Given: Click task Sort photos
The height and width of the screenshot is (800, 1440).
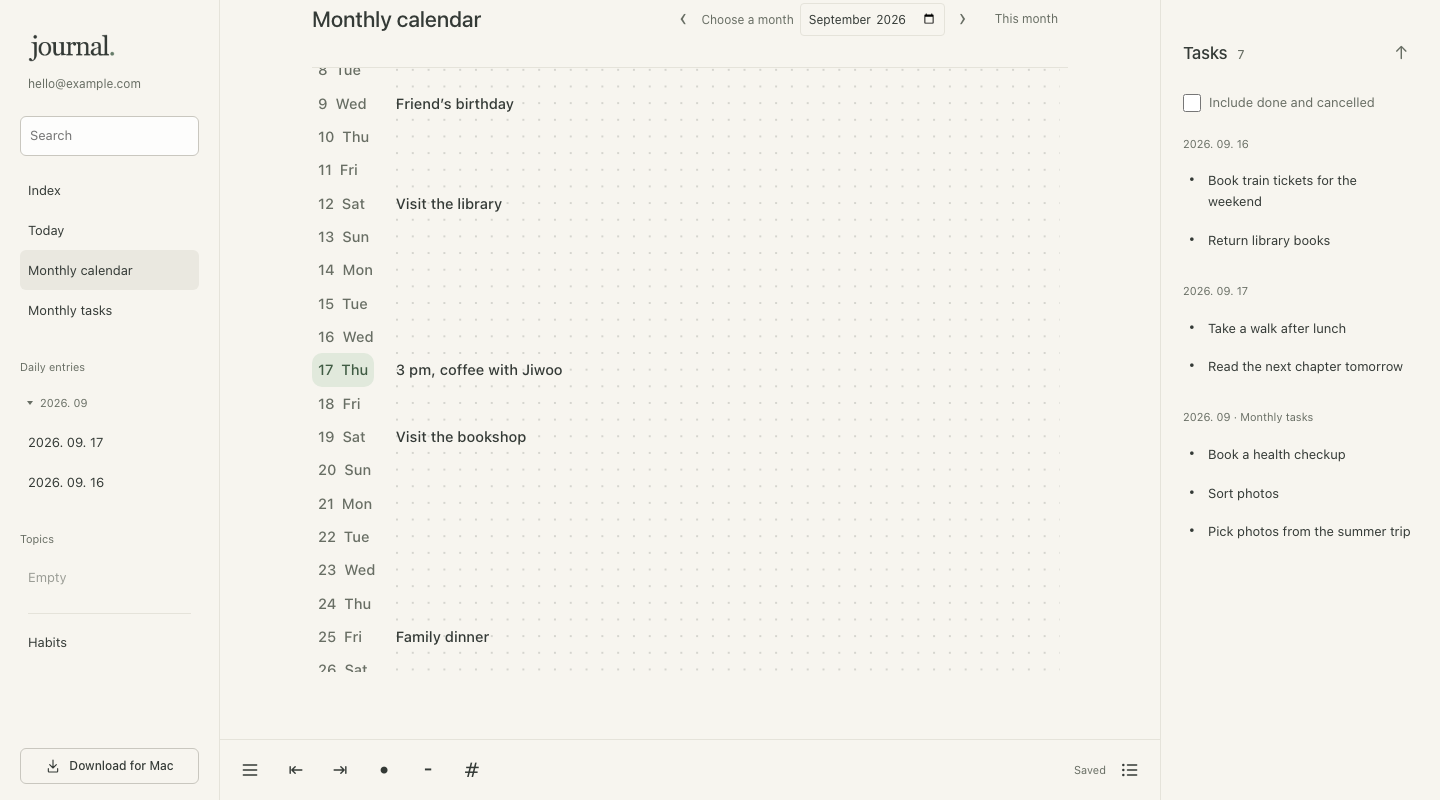Looking at the screenshot, I should 1243,493.
